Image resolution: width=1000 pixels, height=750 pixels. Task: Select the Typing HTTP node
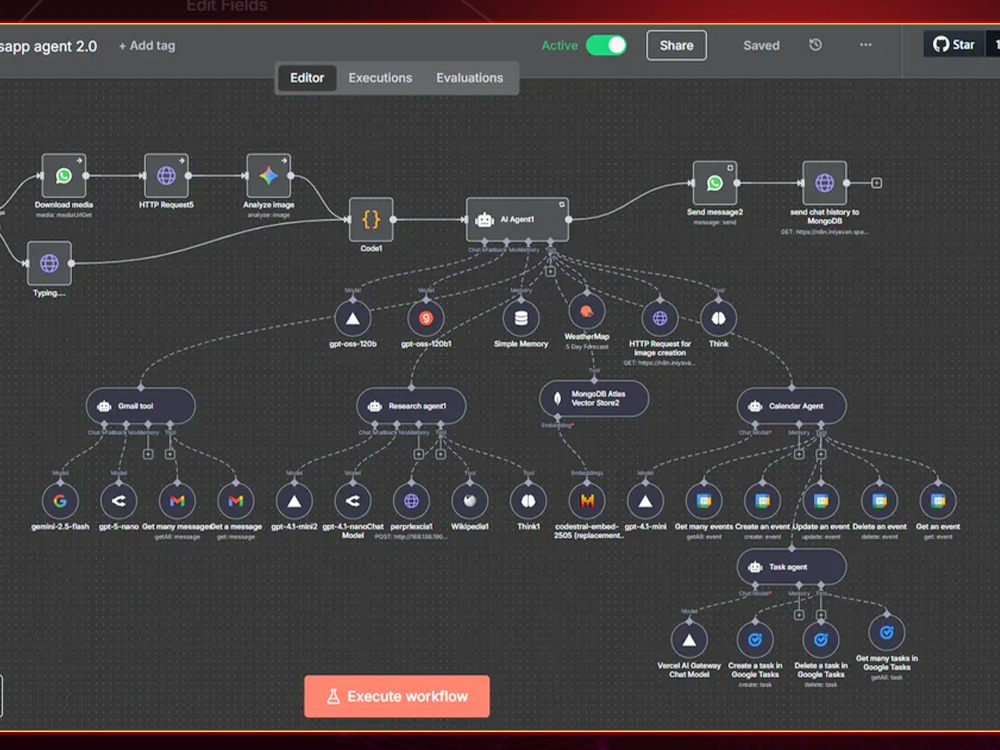pyautogui.click(x=49, y=263)
